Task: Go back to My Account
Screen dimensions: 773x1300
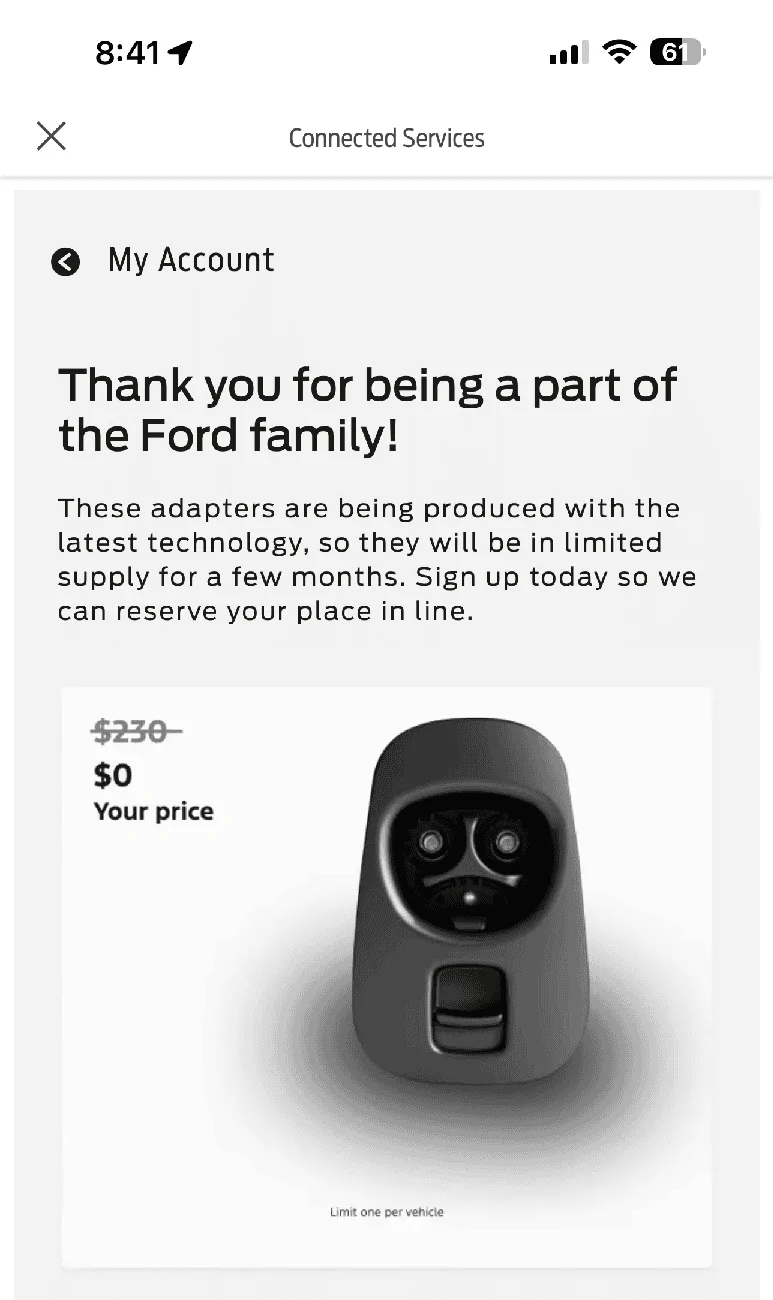Action: [191, 260]
